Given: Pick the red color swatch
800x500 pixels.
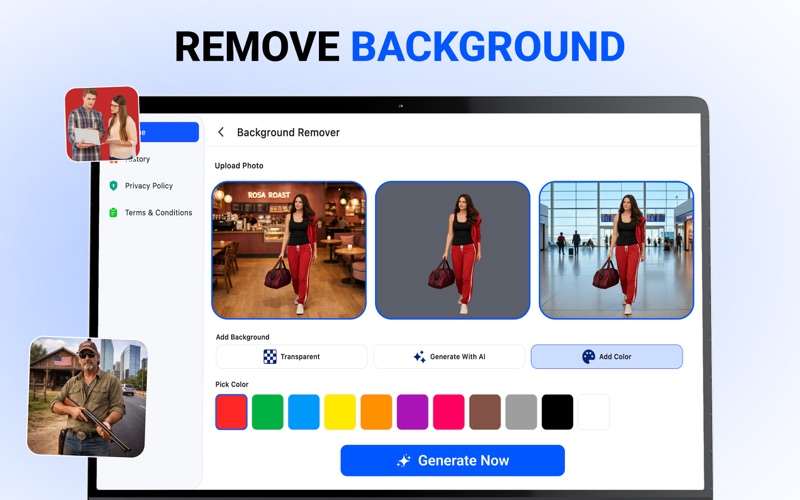Looking at the screenshot, I should [x=231, y=412].
